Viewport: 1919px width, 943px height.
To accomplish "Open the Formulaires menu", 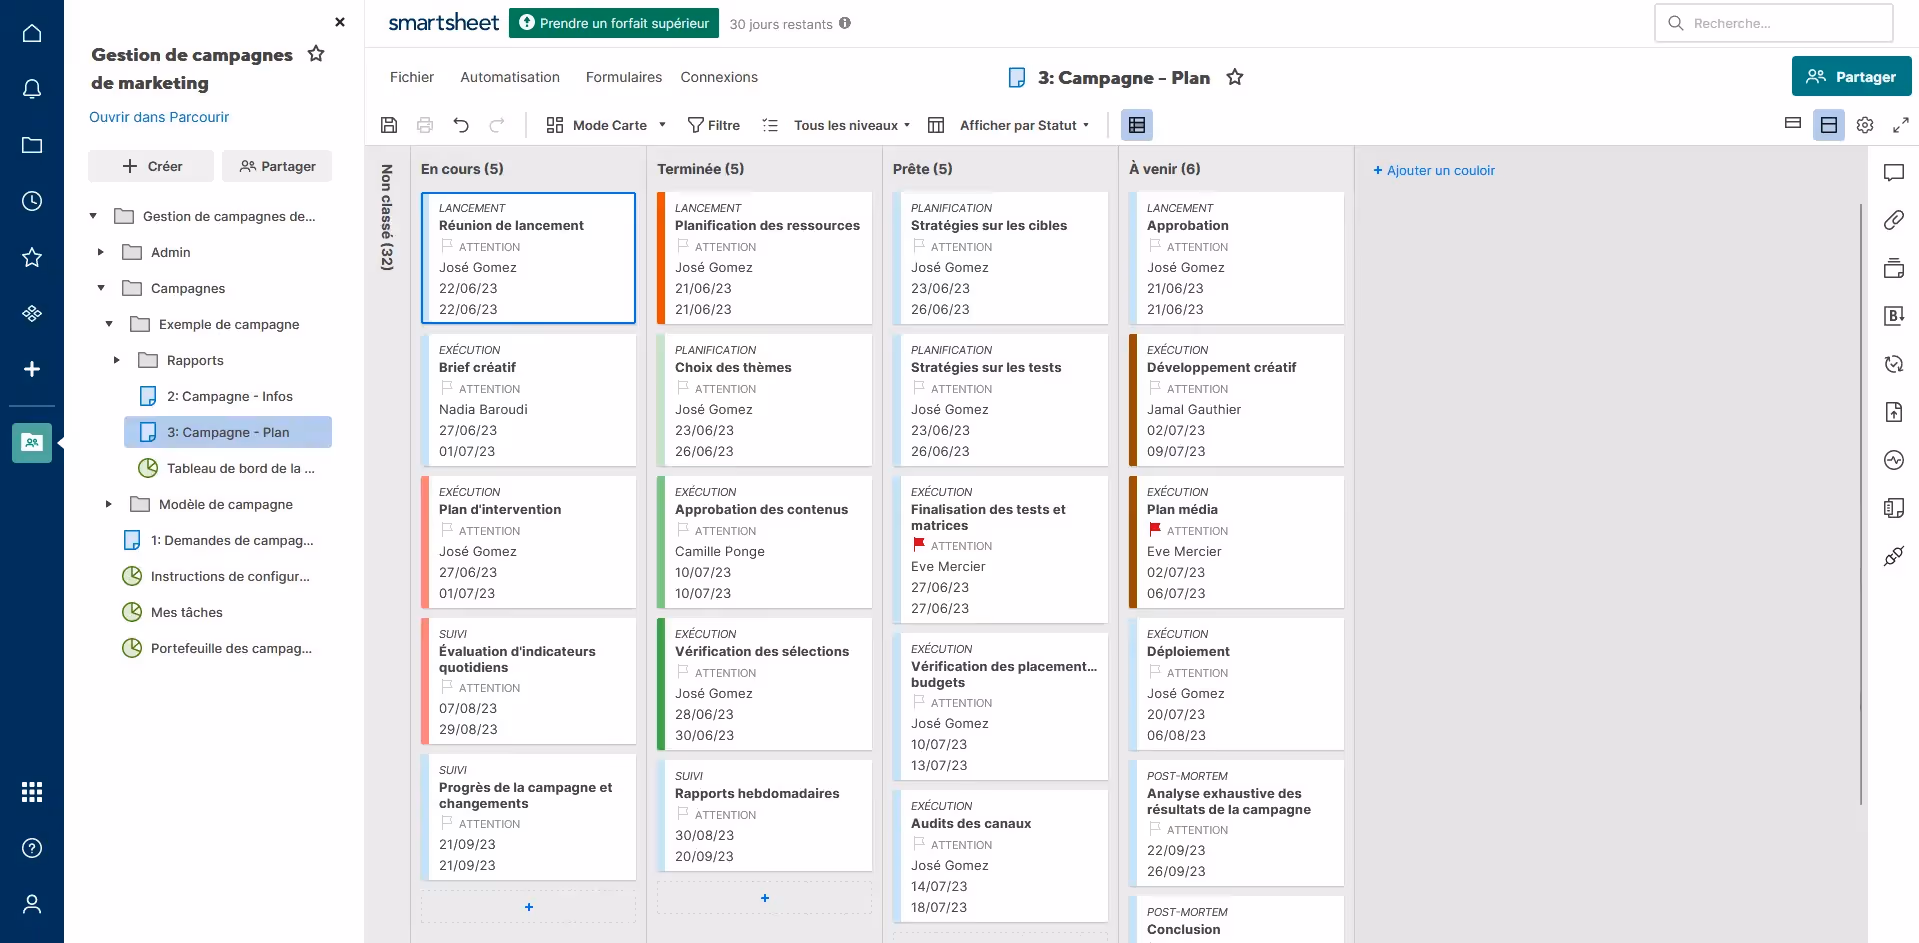I will (x=623, y=77).
